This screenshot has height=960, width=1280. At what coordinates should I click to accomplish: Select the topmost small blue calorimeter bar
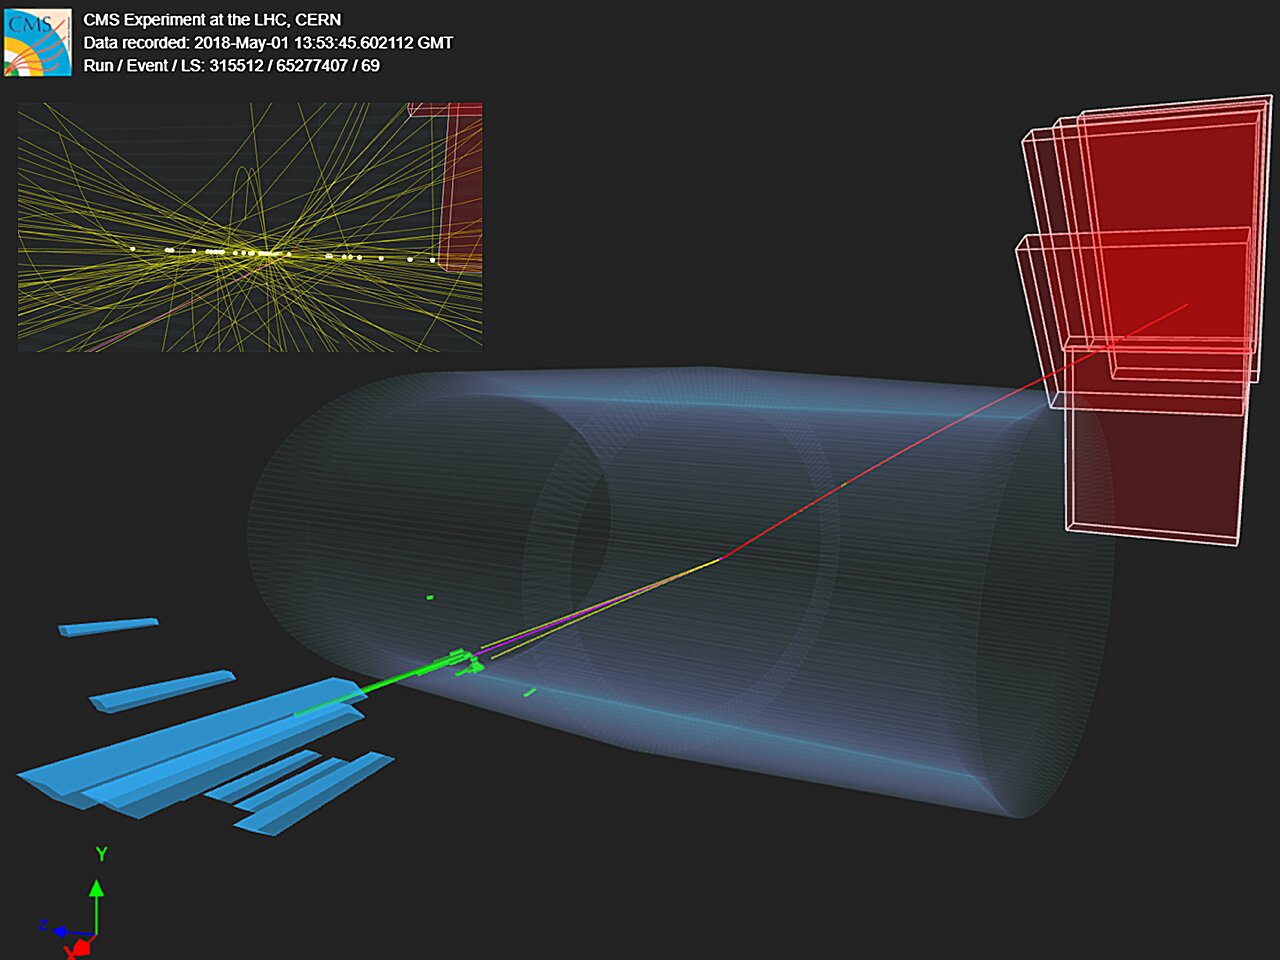coord(108,627)
